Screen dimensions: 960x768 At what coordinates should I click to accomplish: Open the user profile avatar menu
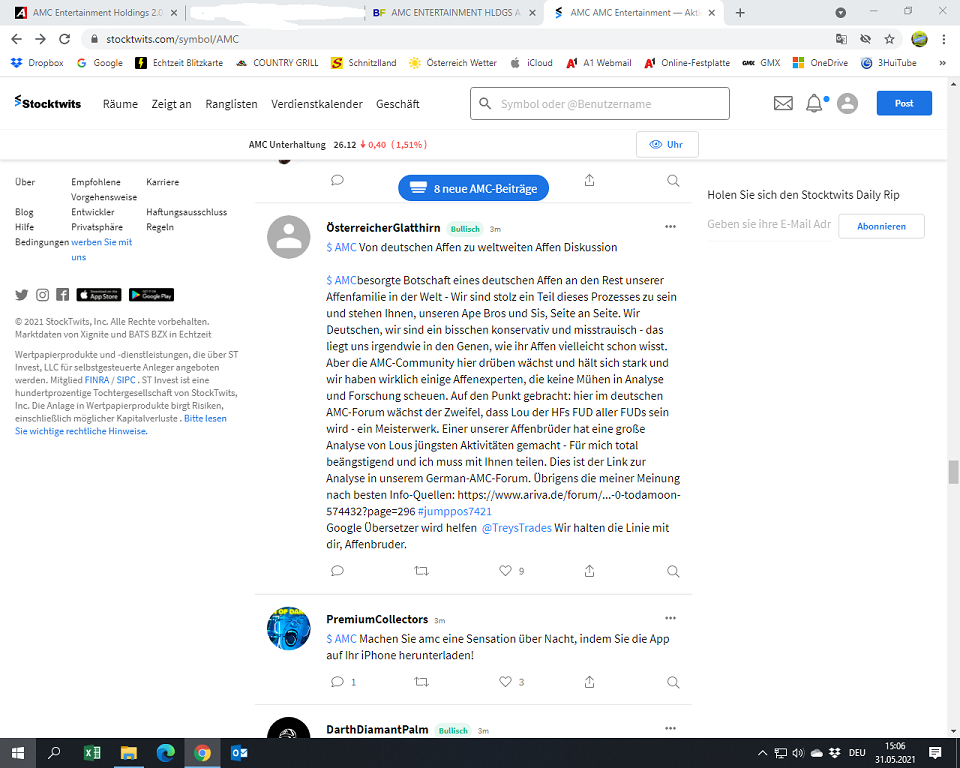click(847, 104)
